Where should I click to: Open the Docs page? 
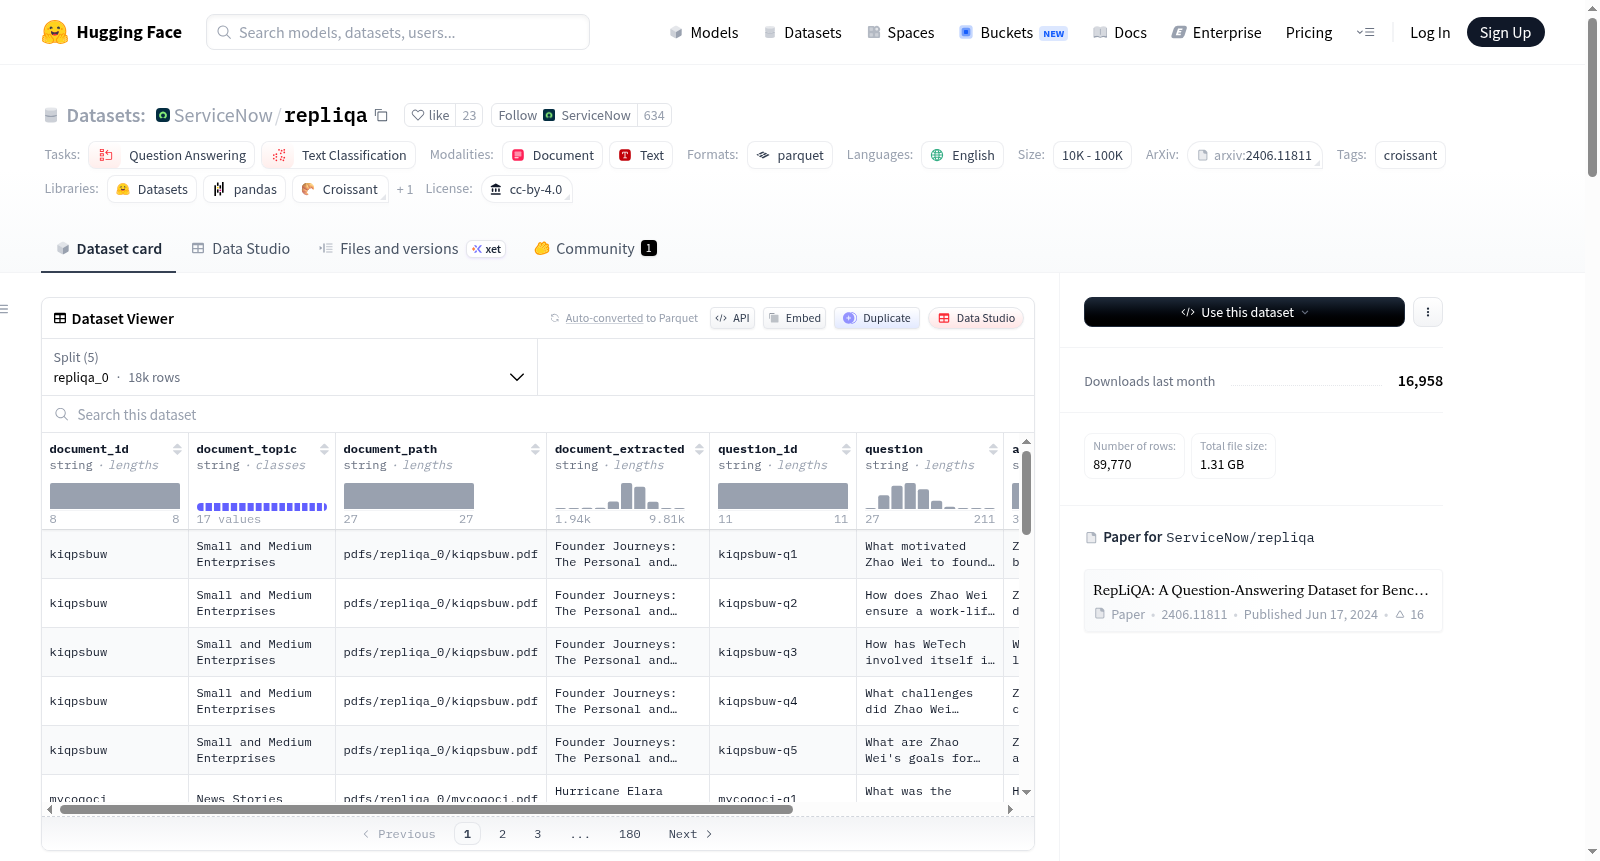tap(1120, 32)
